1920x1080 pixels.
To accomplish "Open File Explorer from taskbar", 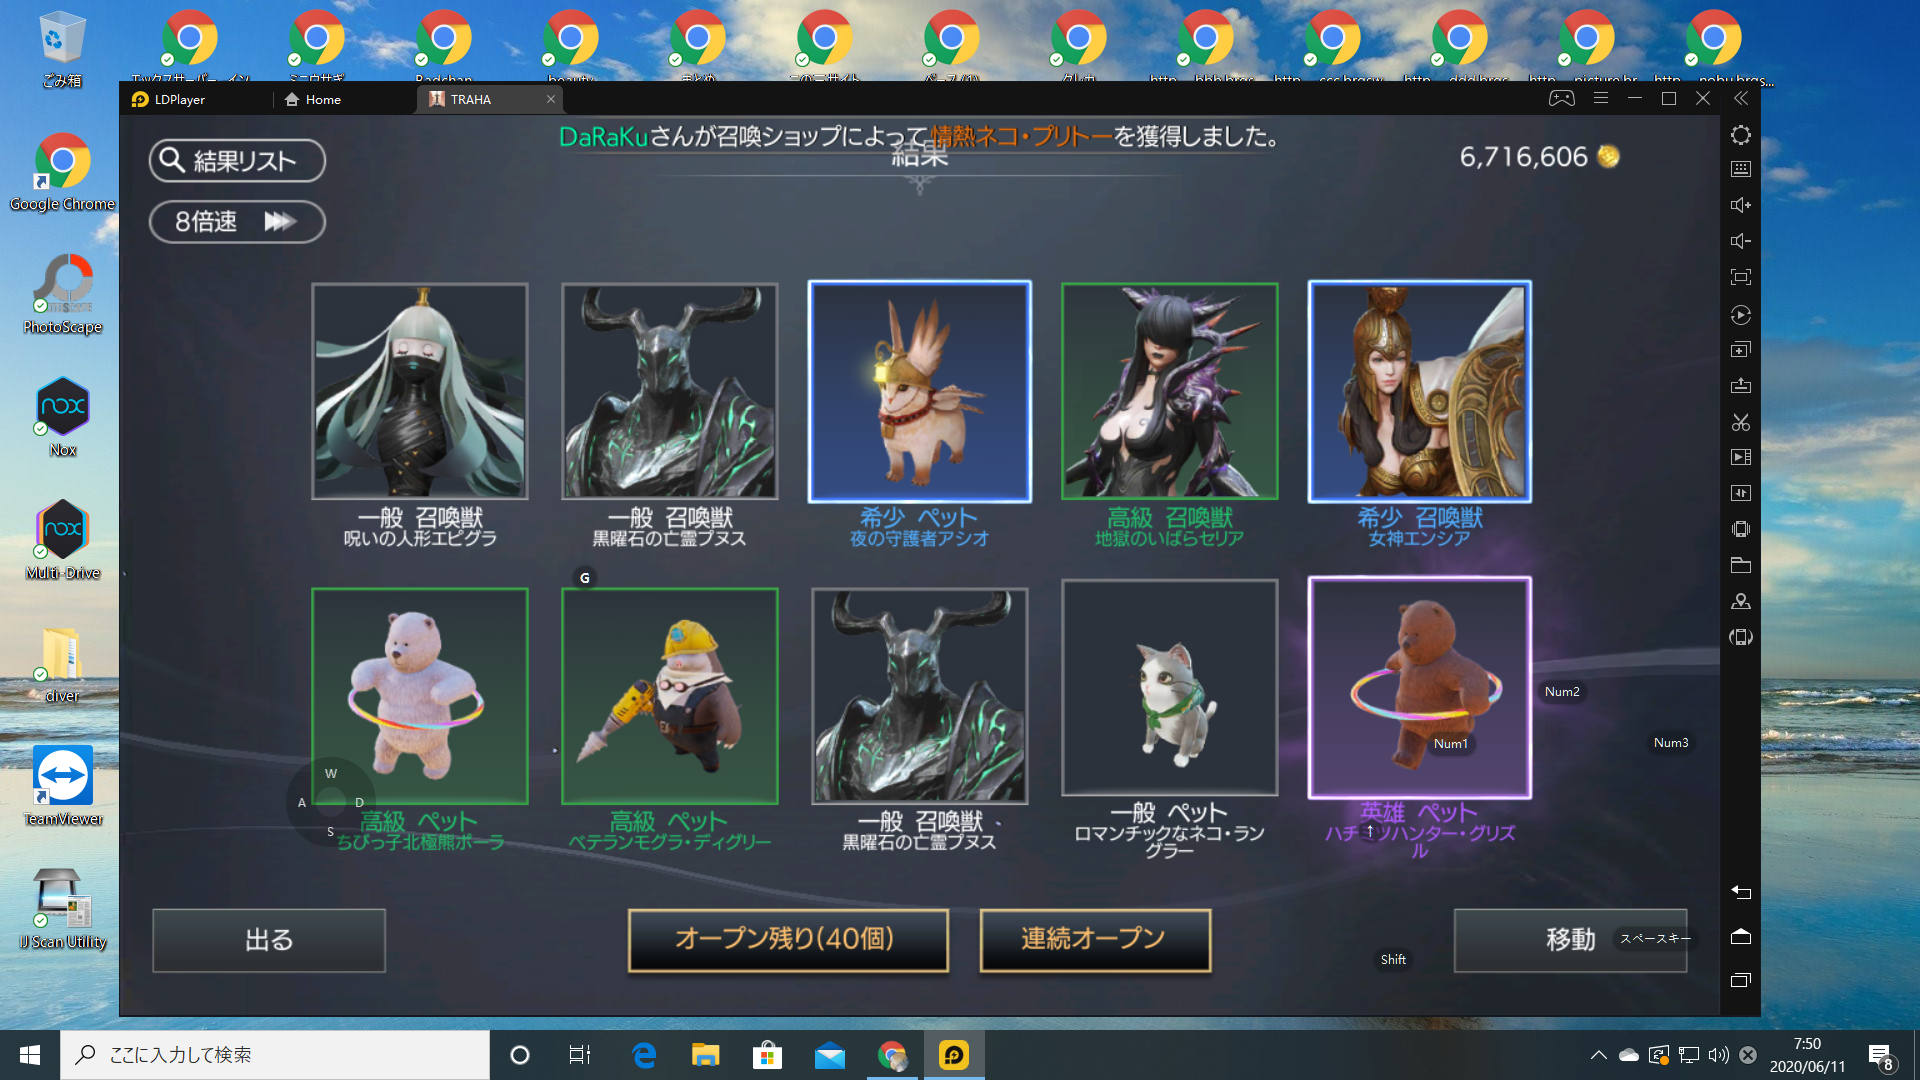I will coord(706,1055).
